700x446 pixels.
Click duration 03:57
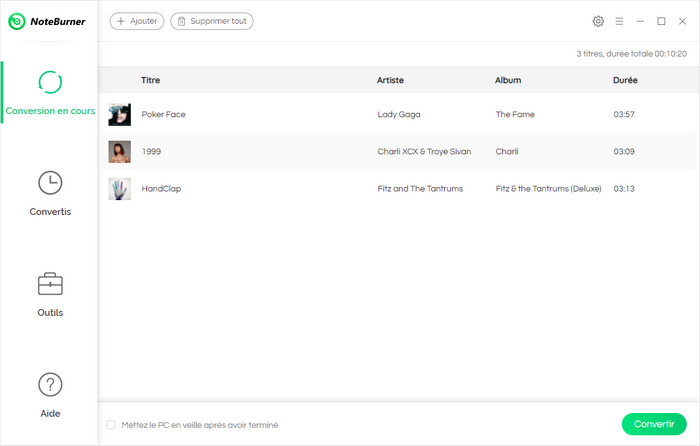(624, 114)
